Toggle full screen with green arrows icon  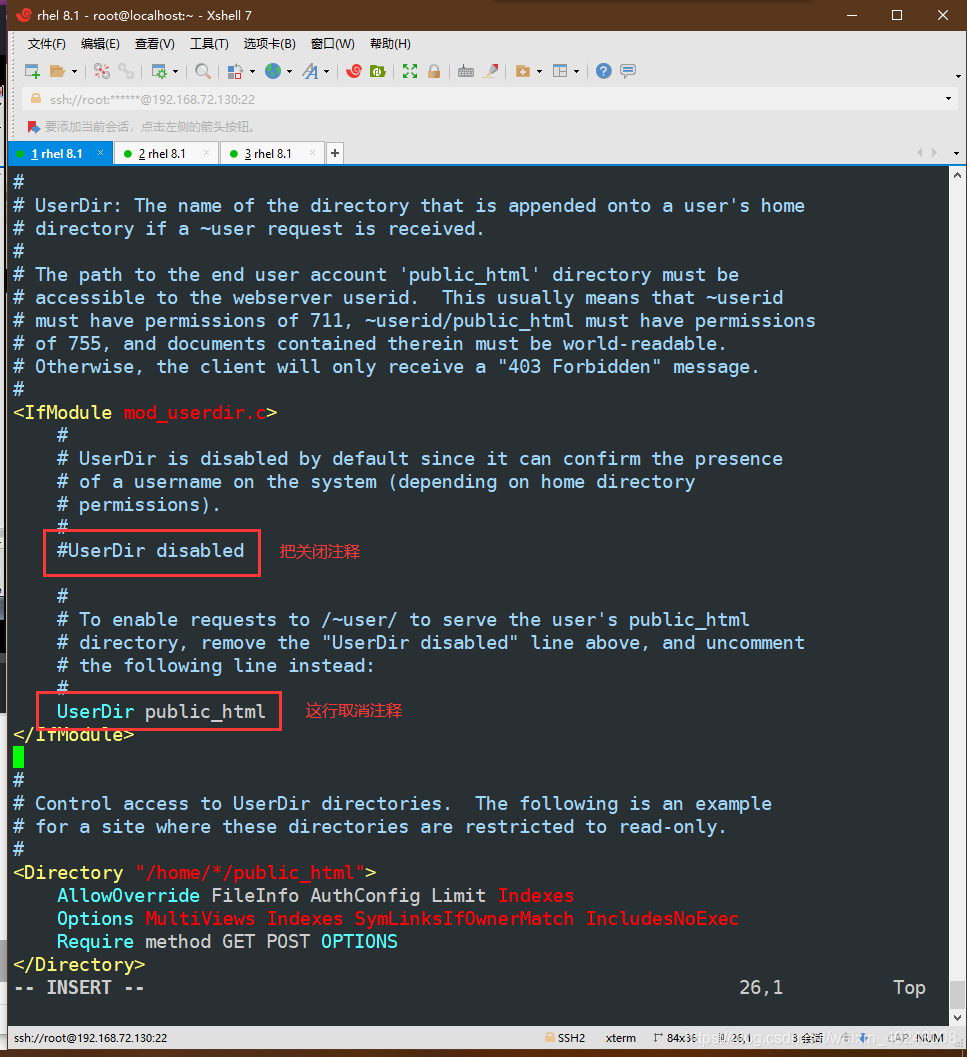click(x=410, y=71)
